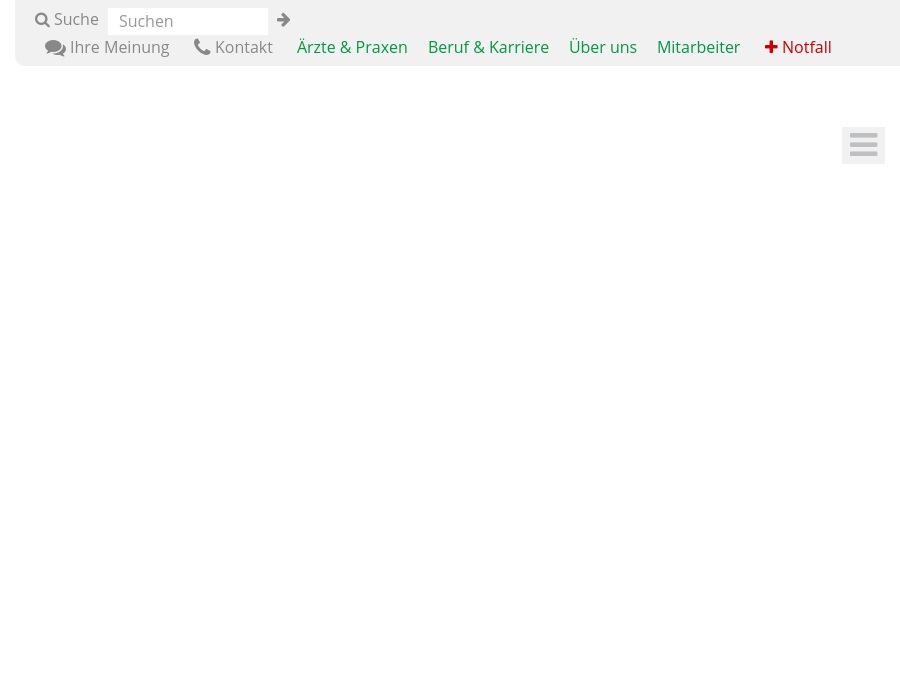View the about us page
The height and width of the screenshot is (700, 900).
(x=602, y=47)
